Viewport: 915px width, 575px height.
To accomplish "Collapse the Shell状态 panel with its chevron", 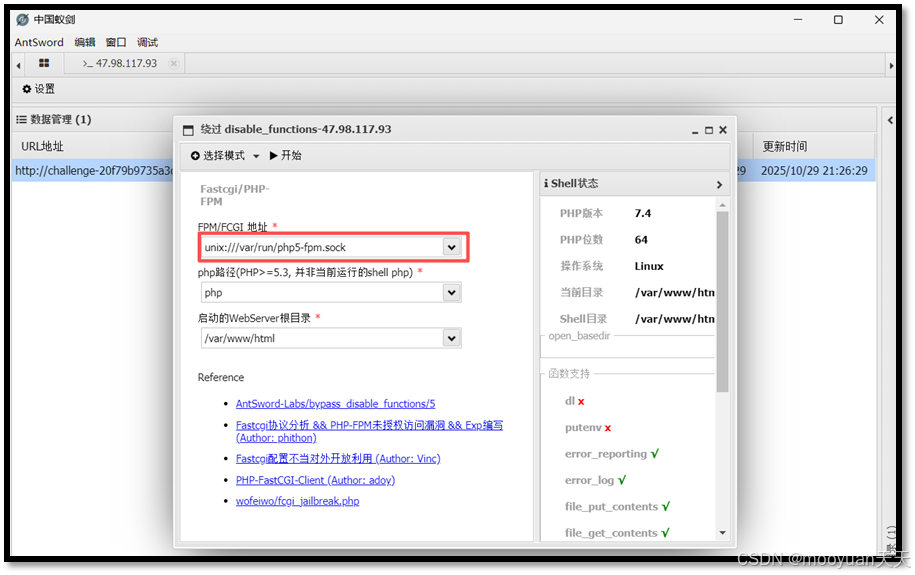I will pos(719,184).
